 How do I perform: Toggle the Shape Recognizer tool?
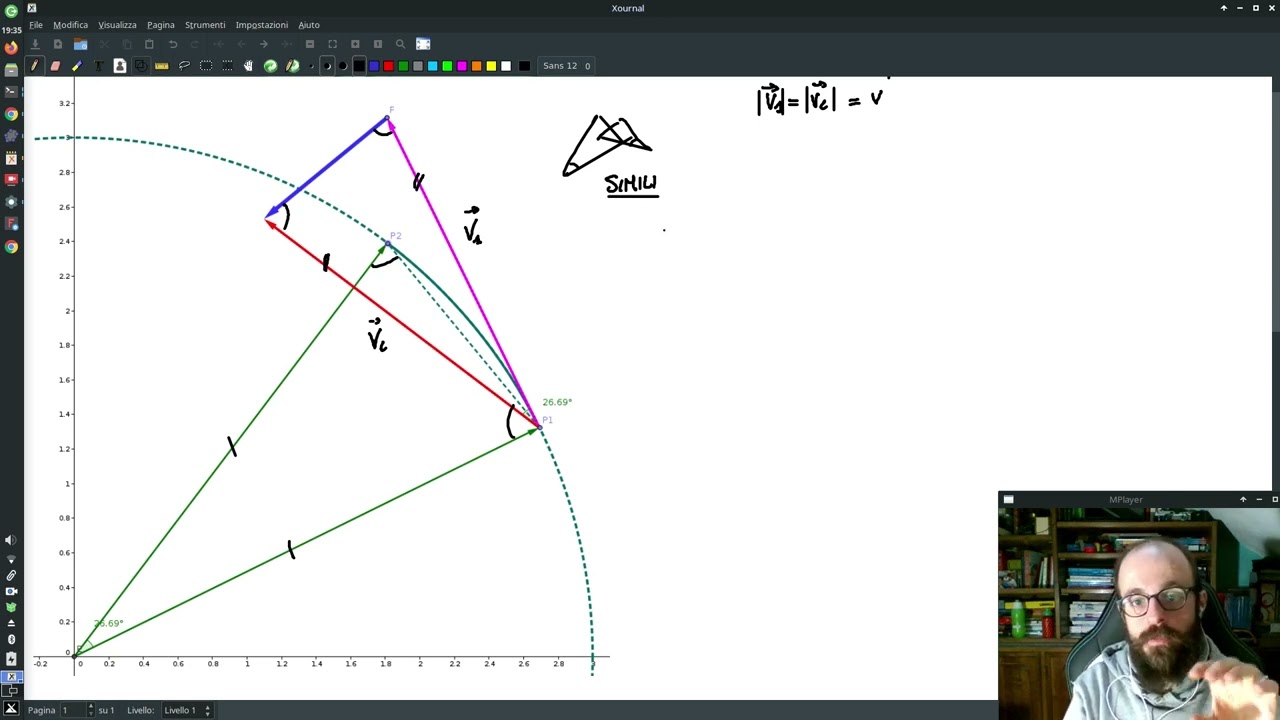click(x=141, y=66)
